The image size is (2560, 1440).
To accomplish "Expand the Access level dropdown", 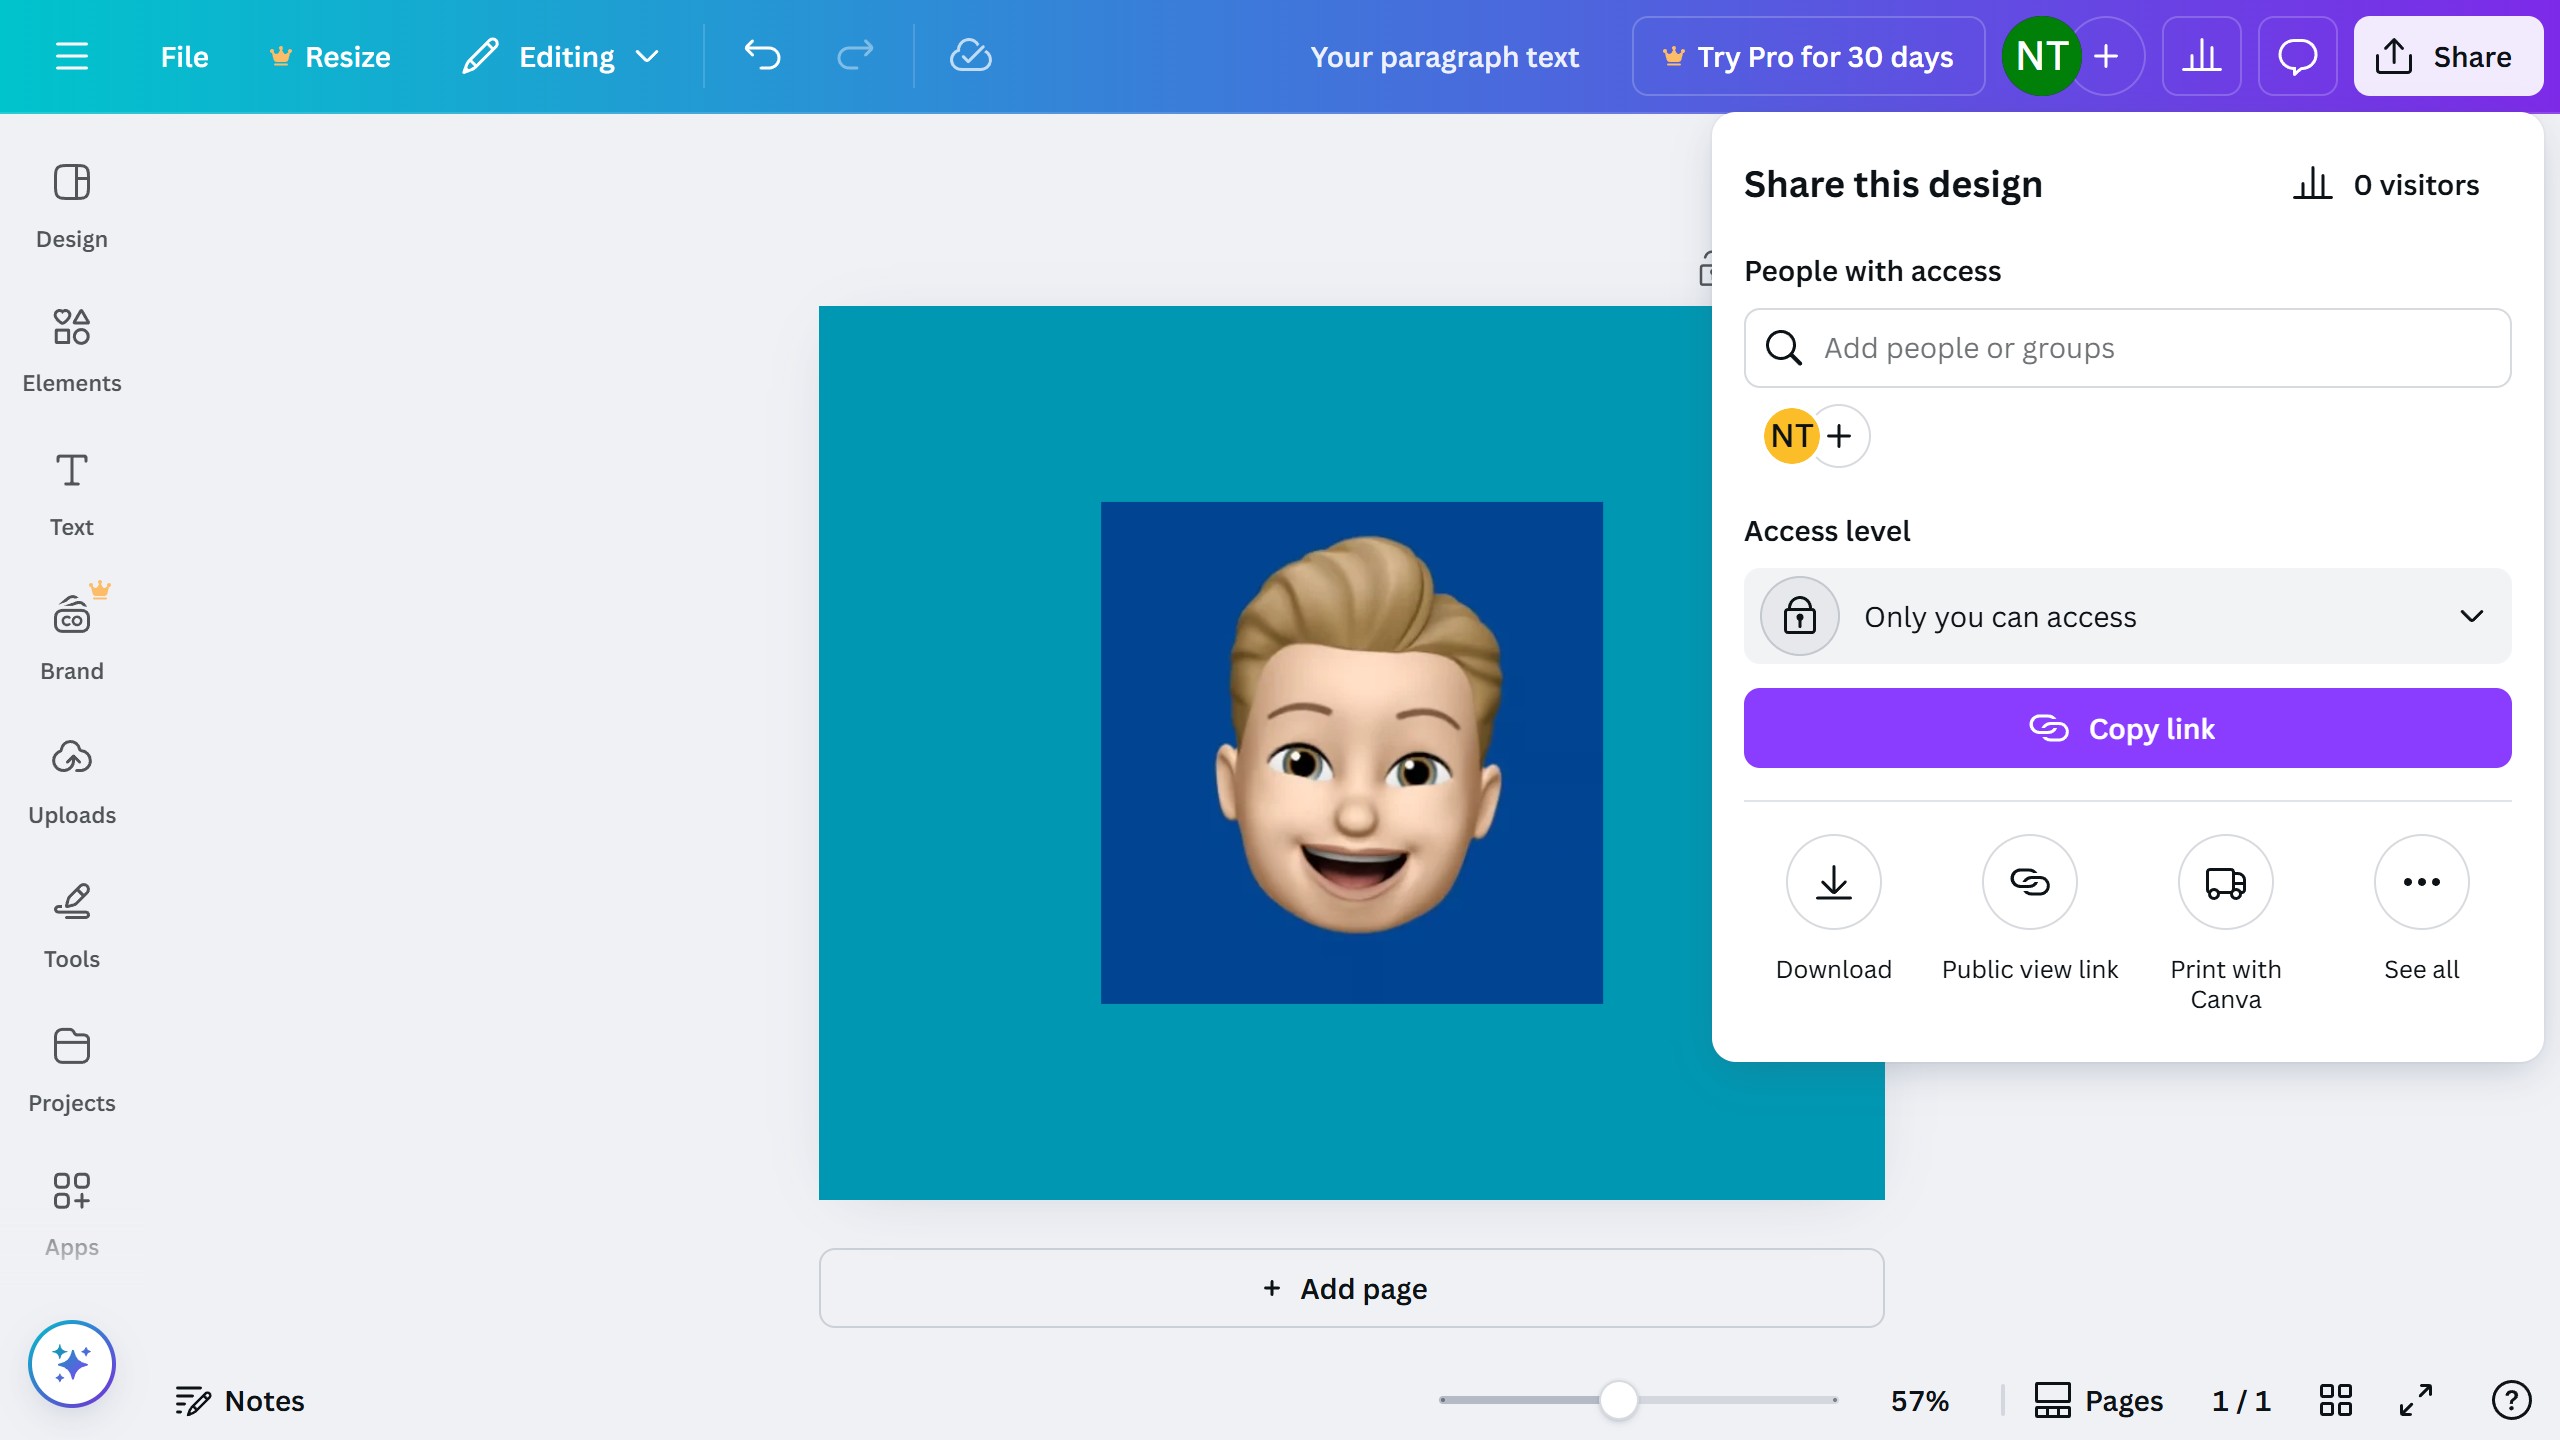I will coord(2127,616).
